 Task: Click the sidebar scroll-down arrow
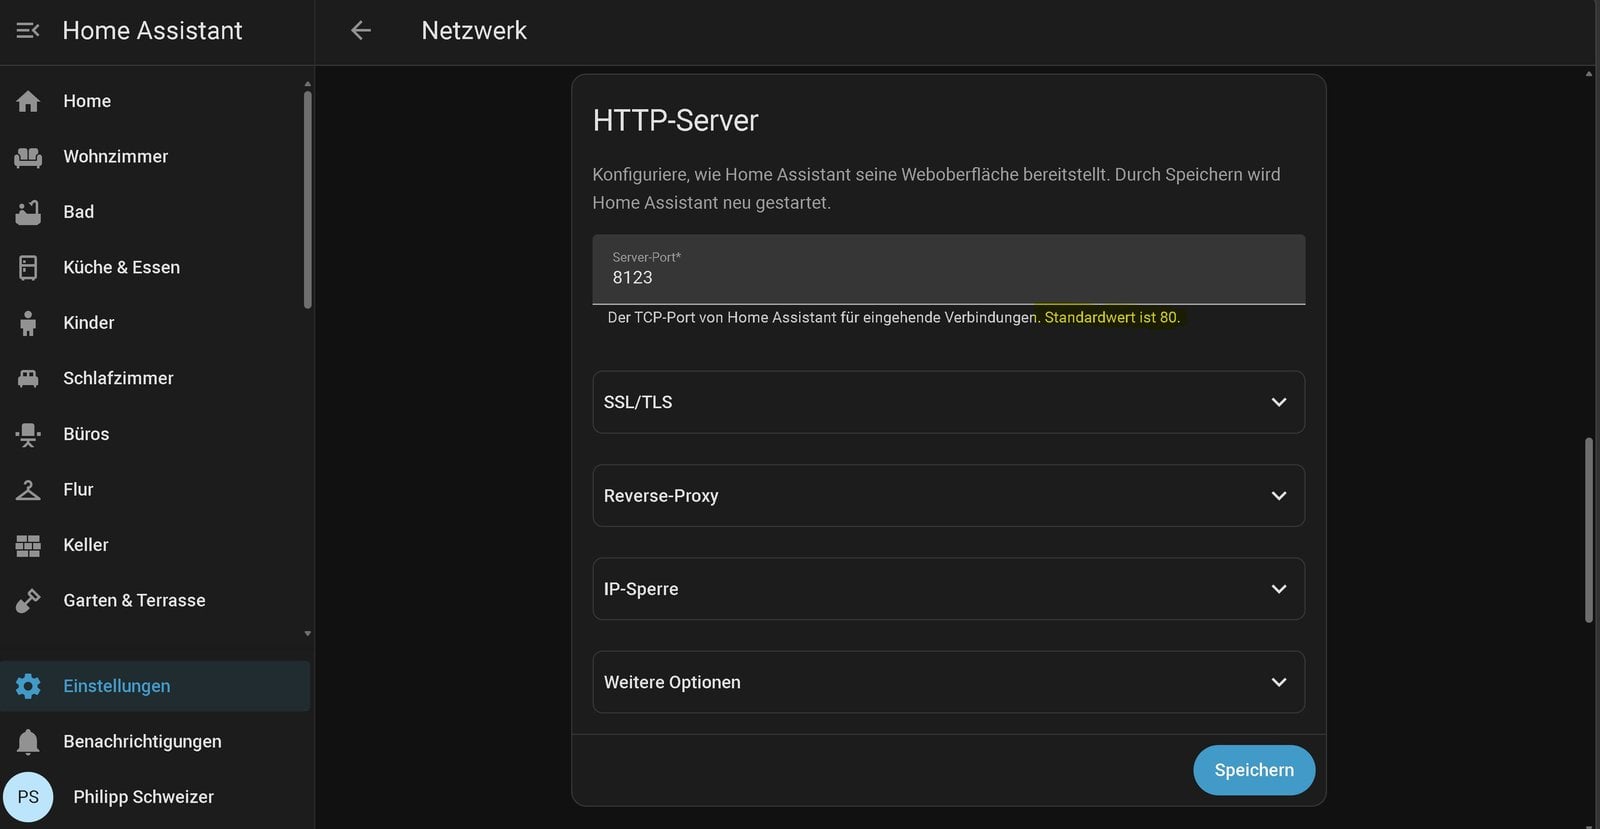pos(308,634)
